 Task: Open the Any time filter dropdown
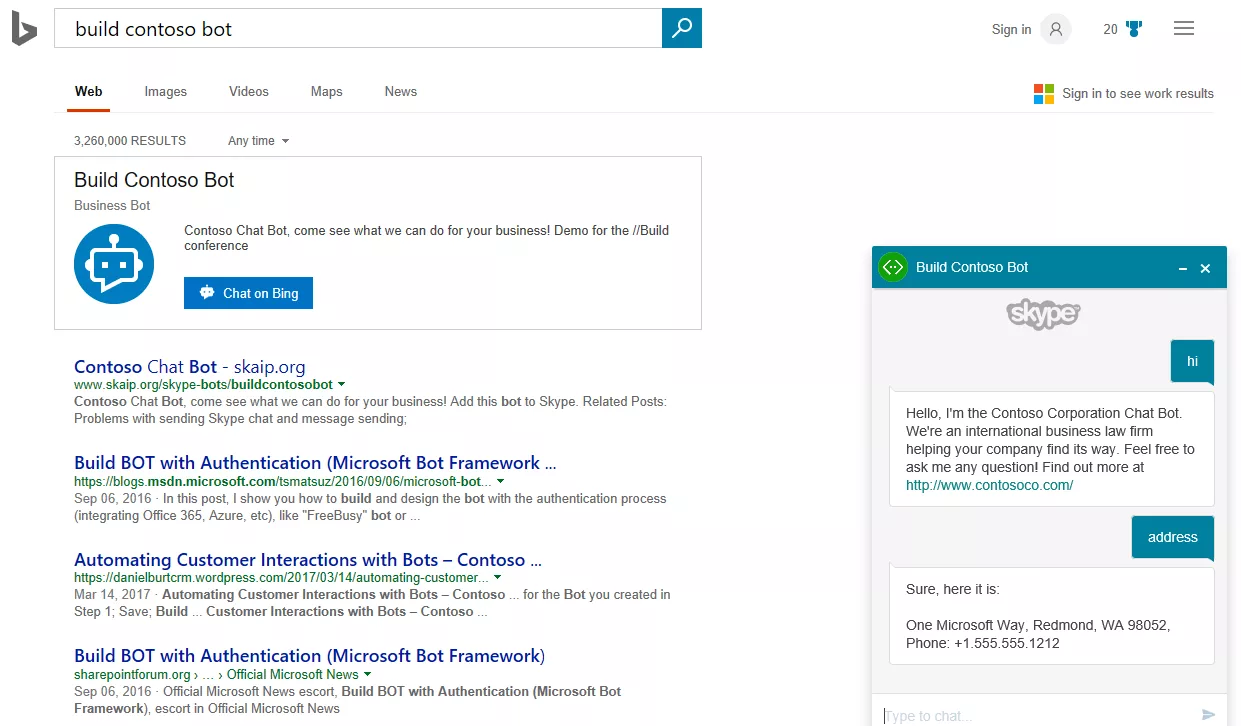258,141
